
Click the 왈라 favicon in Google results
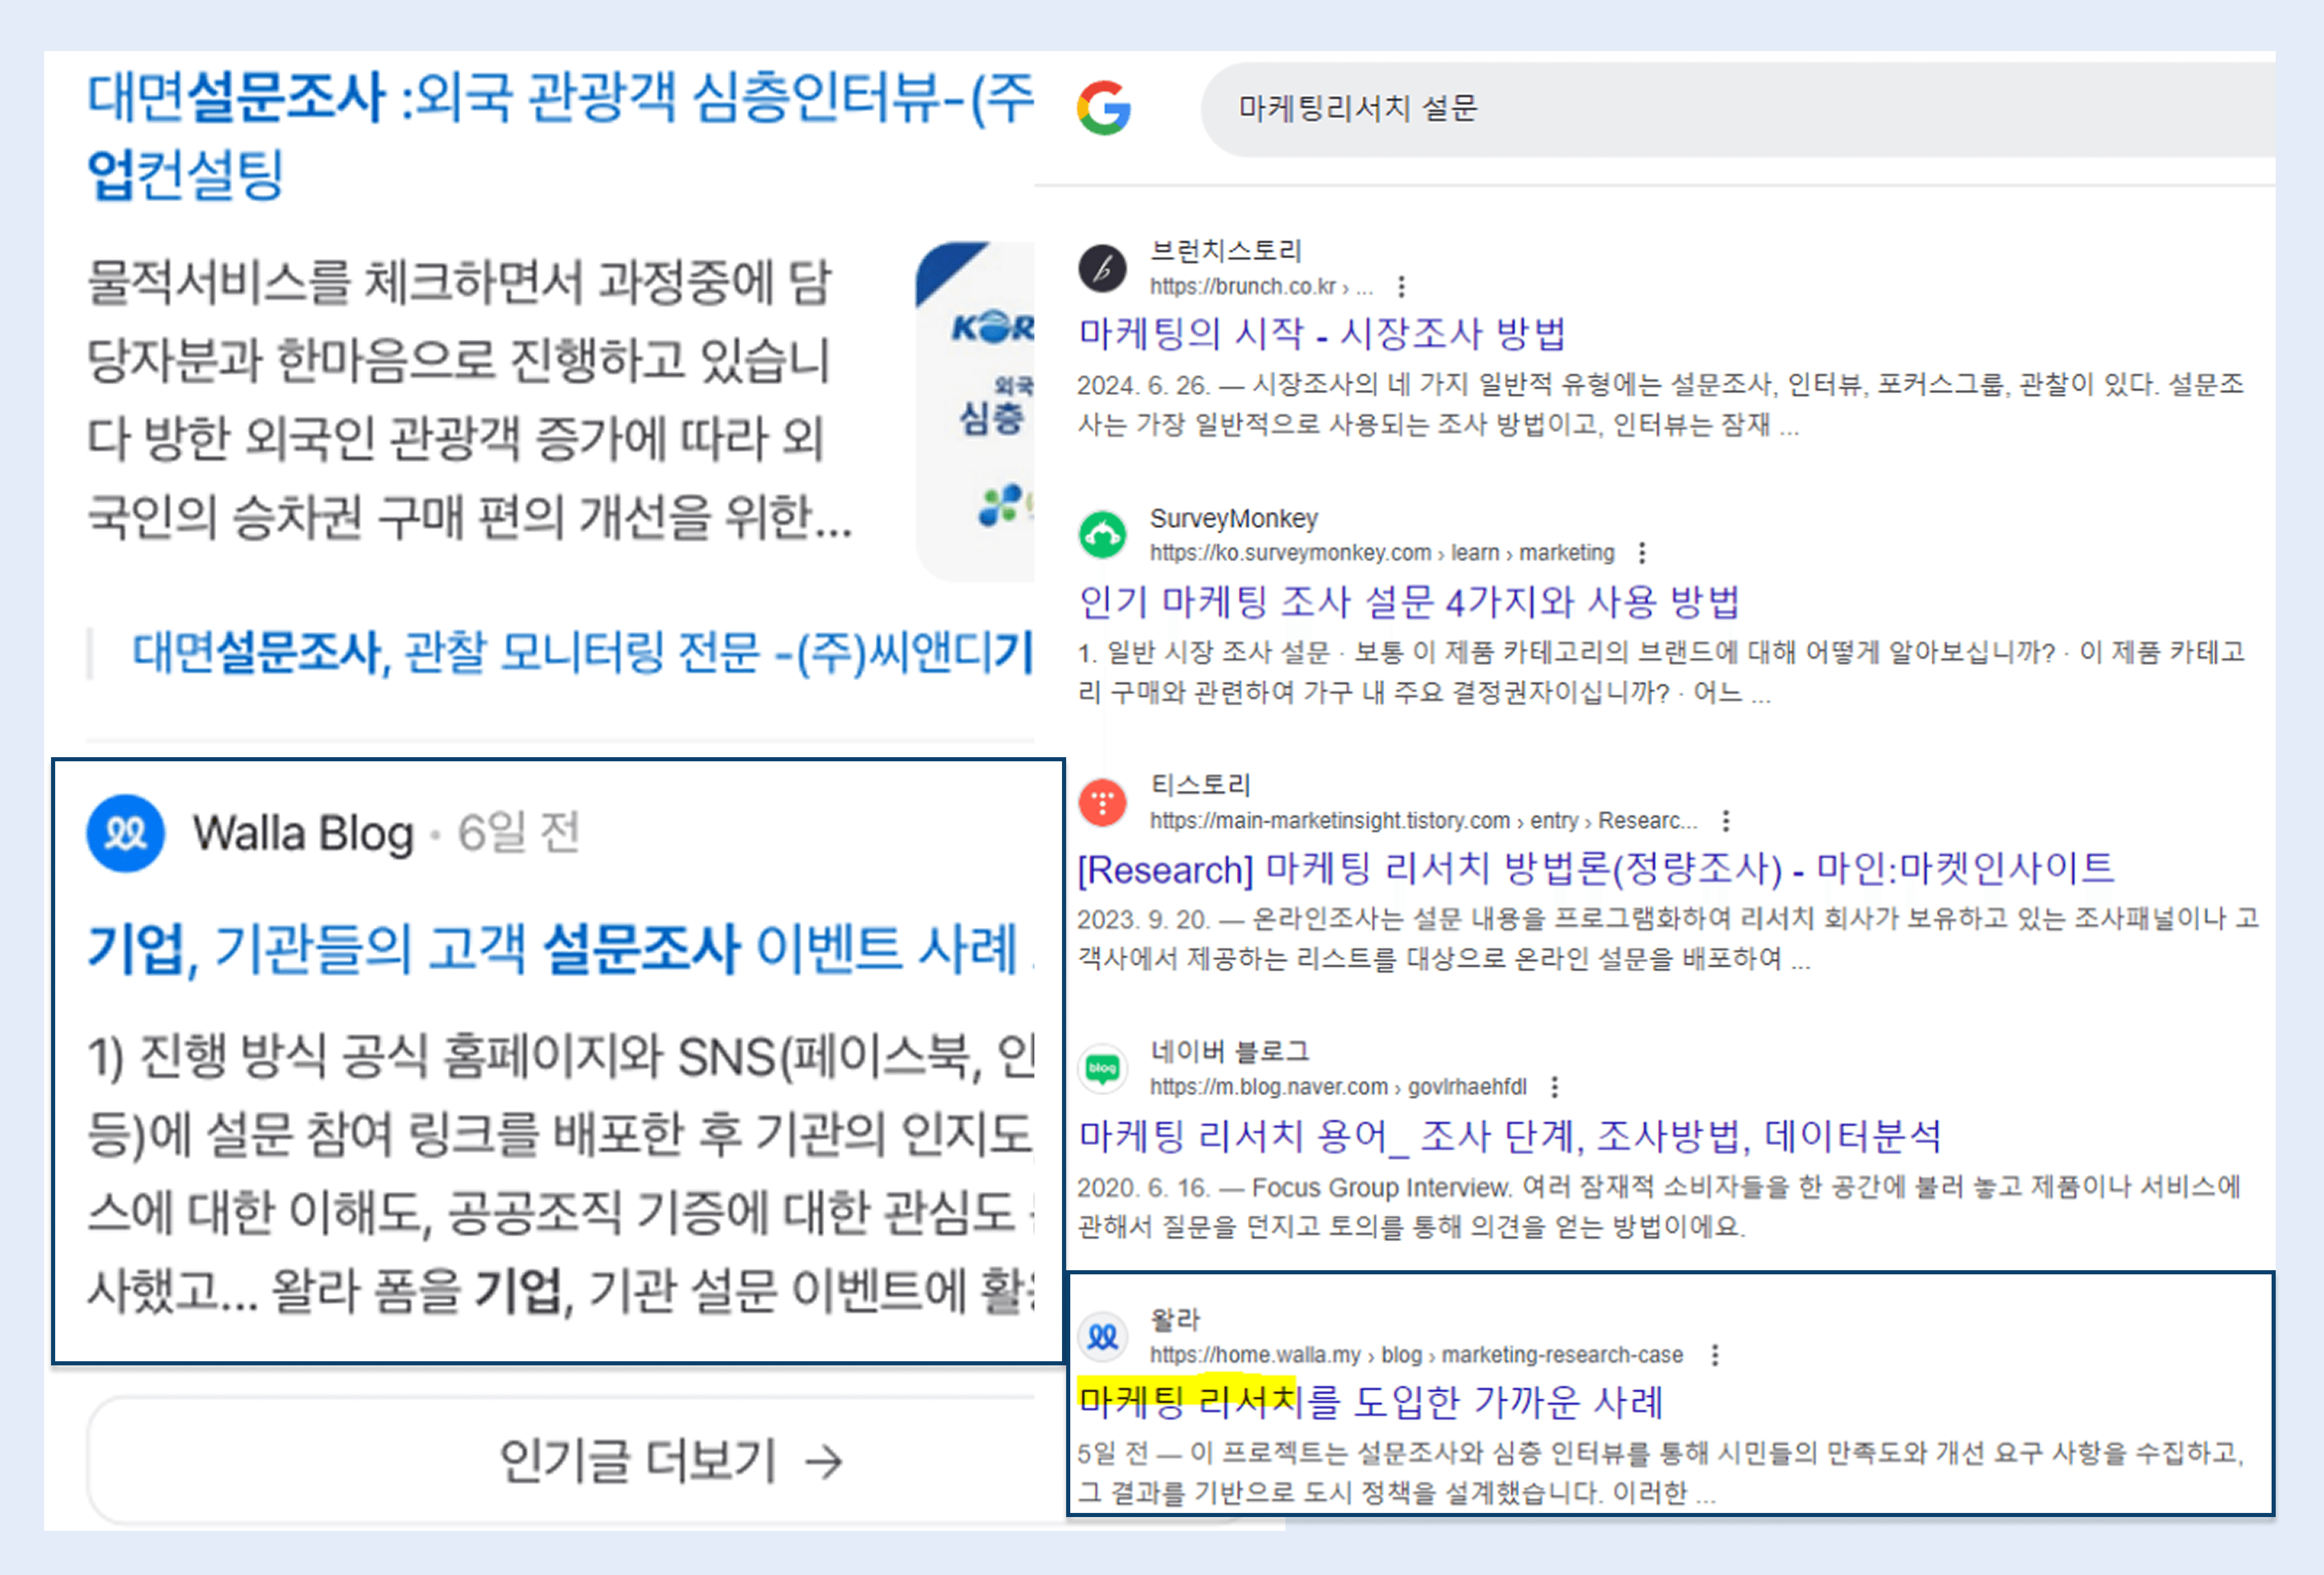point(1102,1337)
